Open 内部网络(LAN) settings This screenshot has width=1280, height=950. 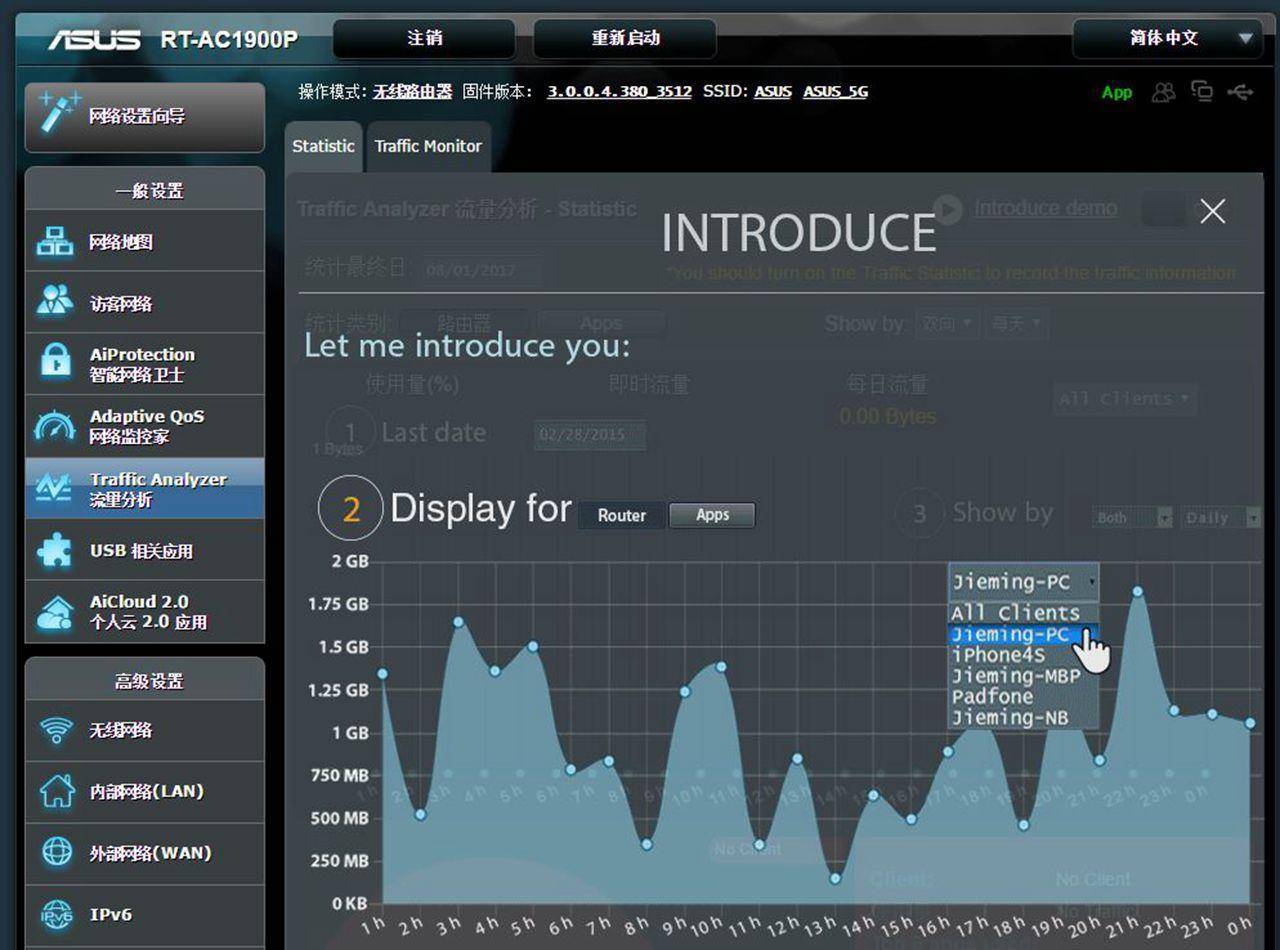[x=145, y=792]
